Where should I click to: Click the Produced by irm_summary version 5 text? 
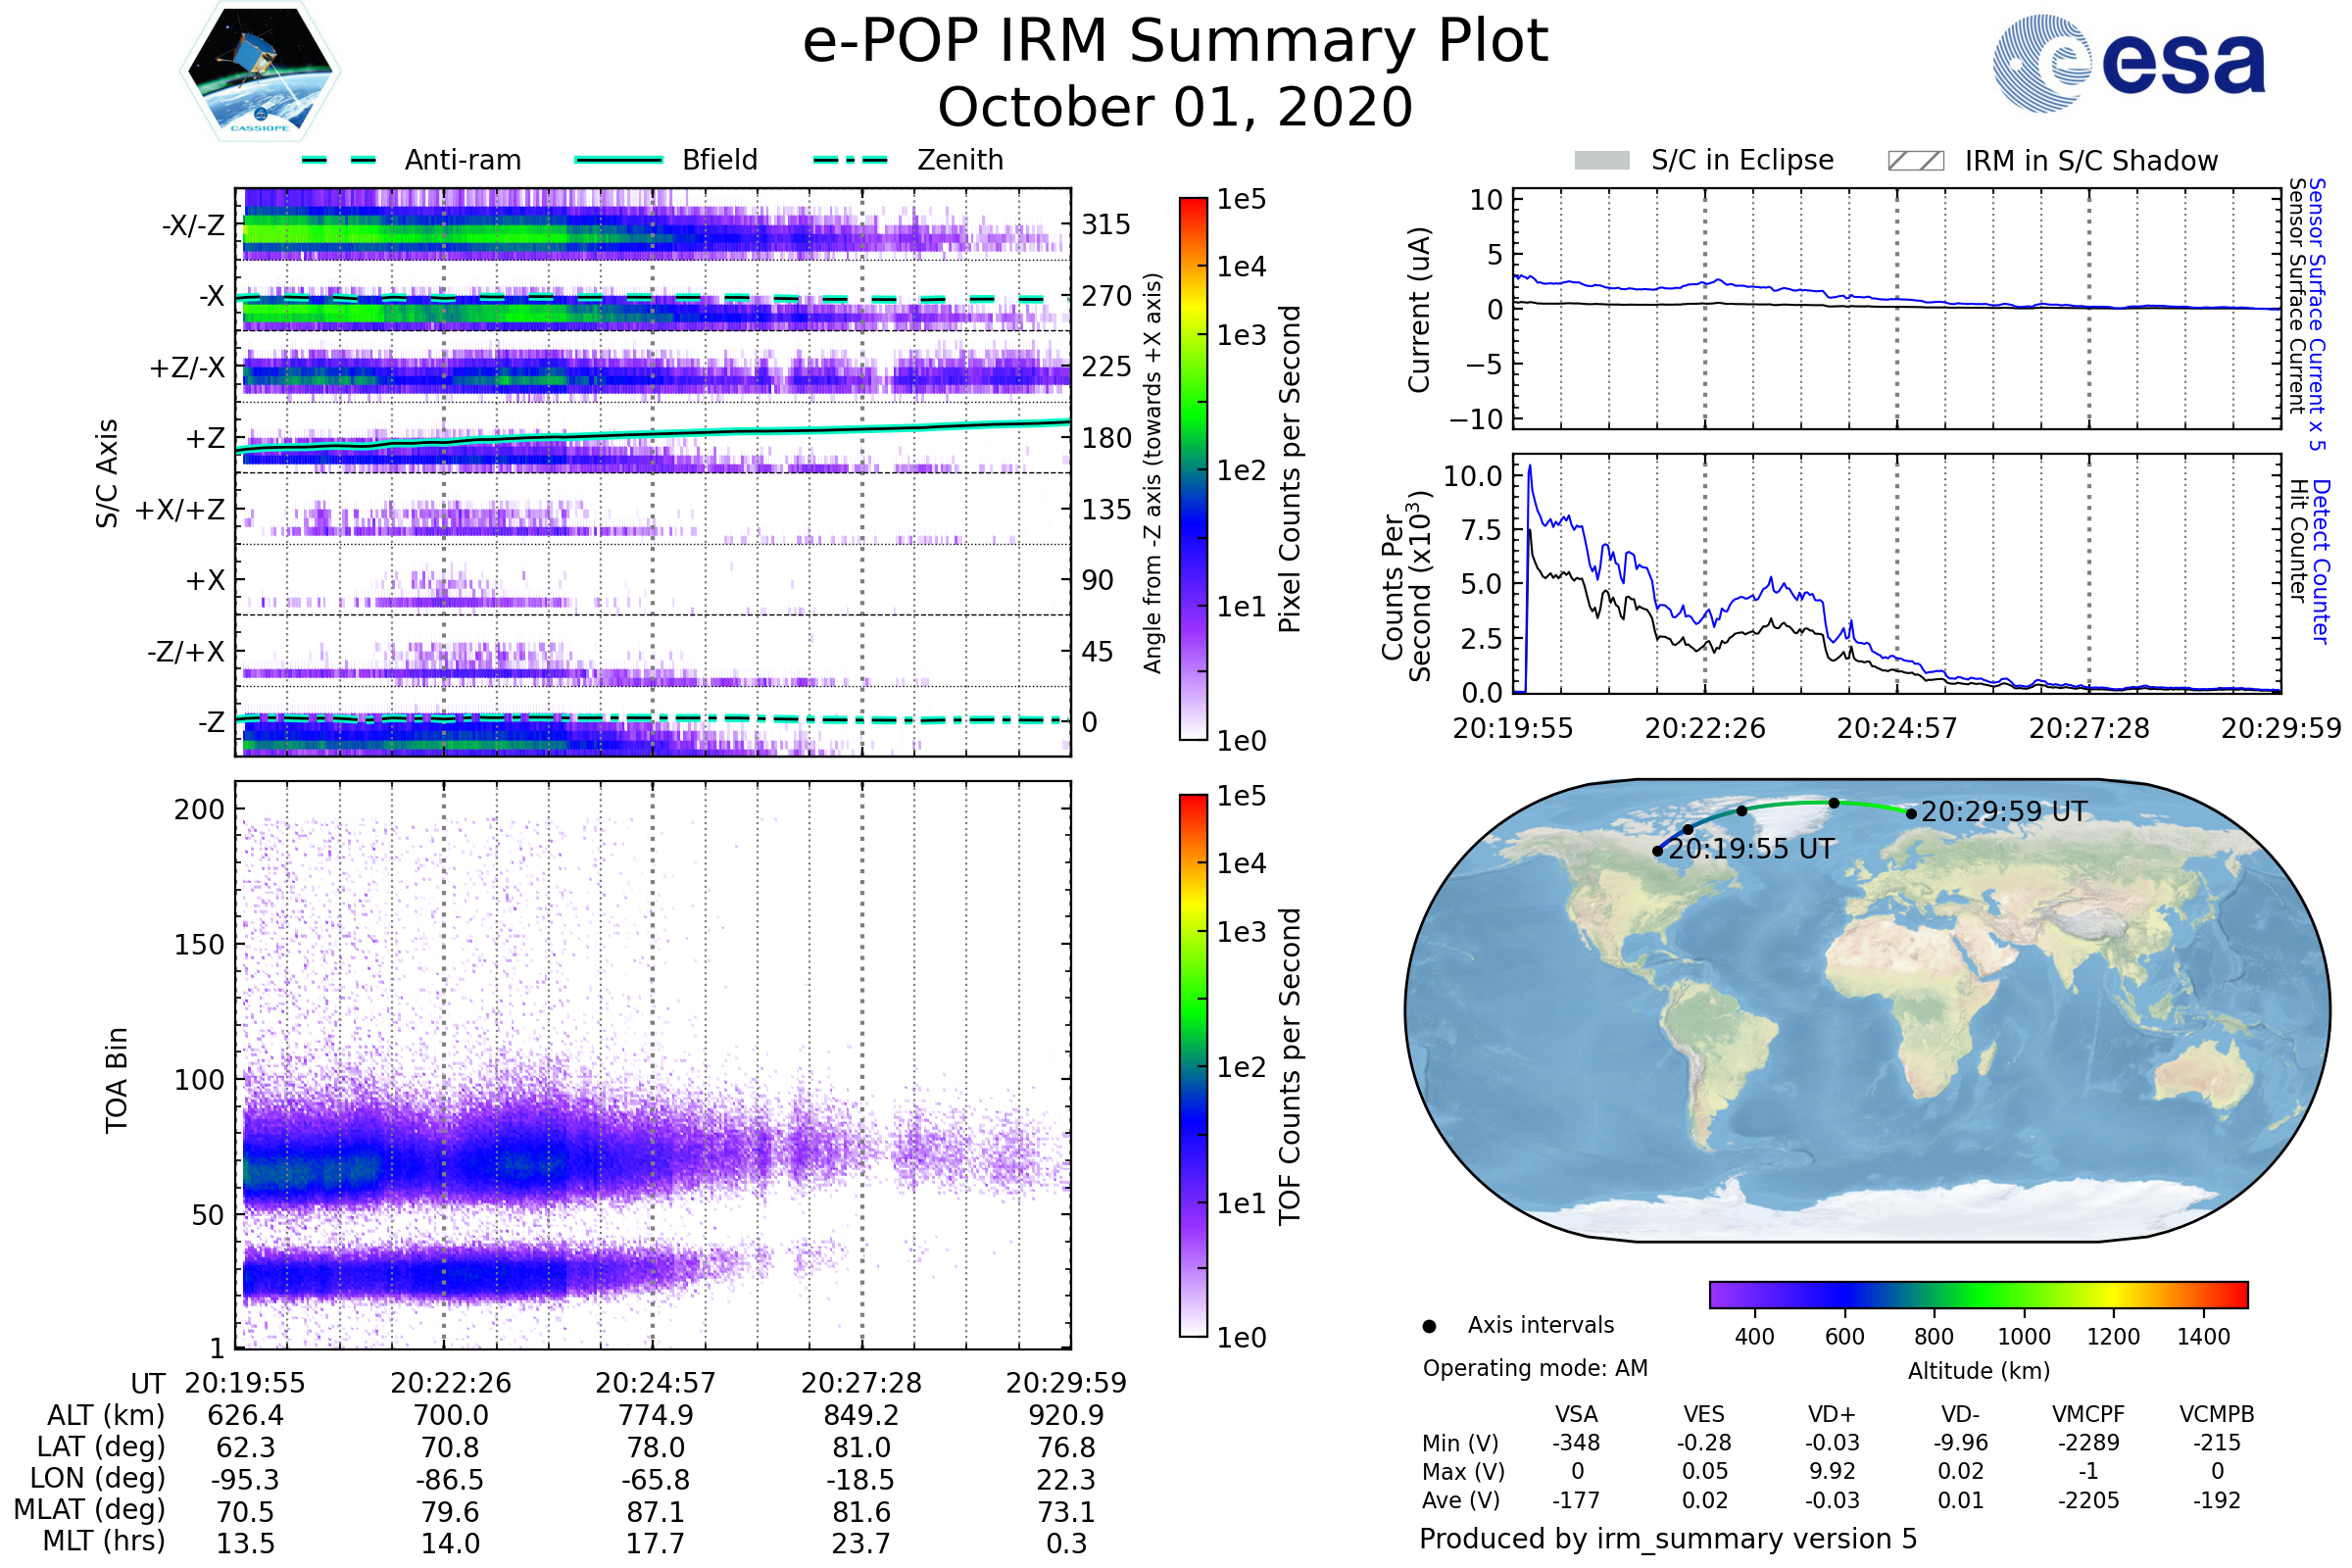tap(1667, 1538)
